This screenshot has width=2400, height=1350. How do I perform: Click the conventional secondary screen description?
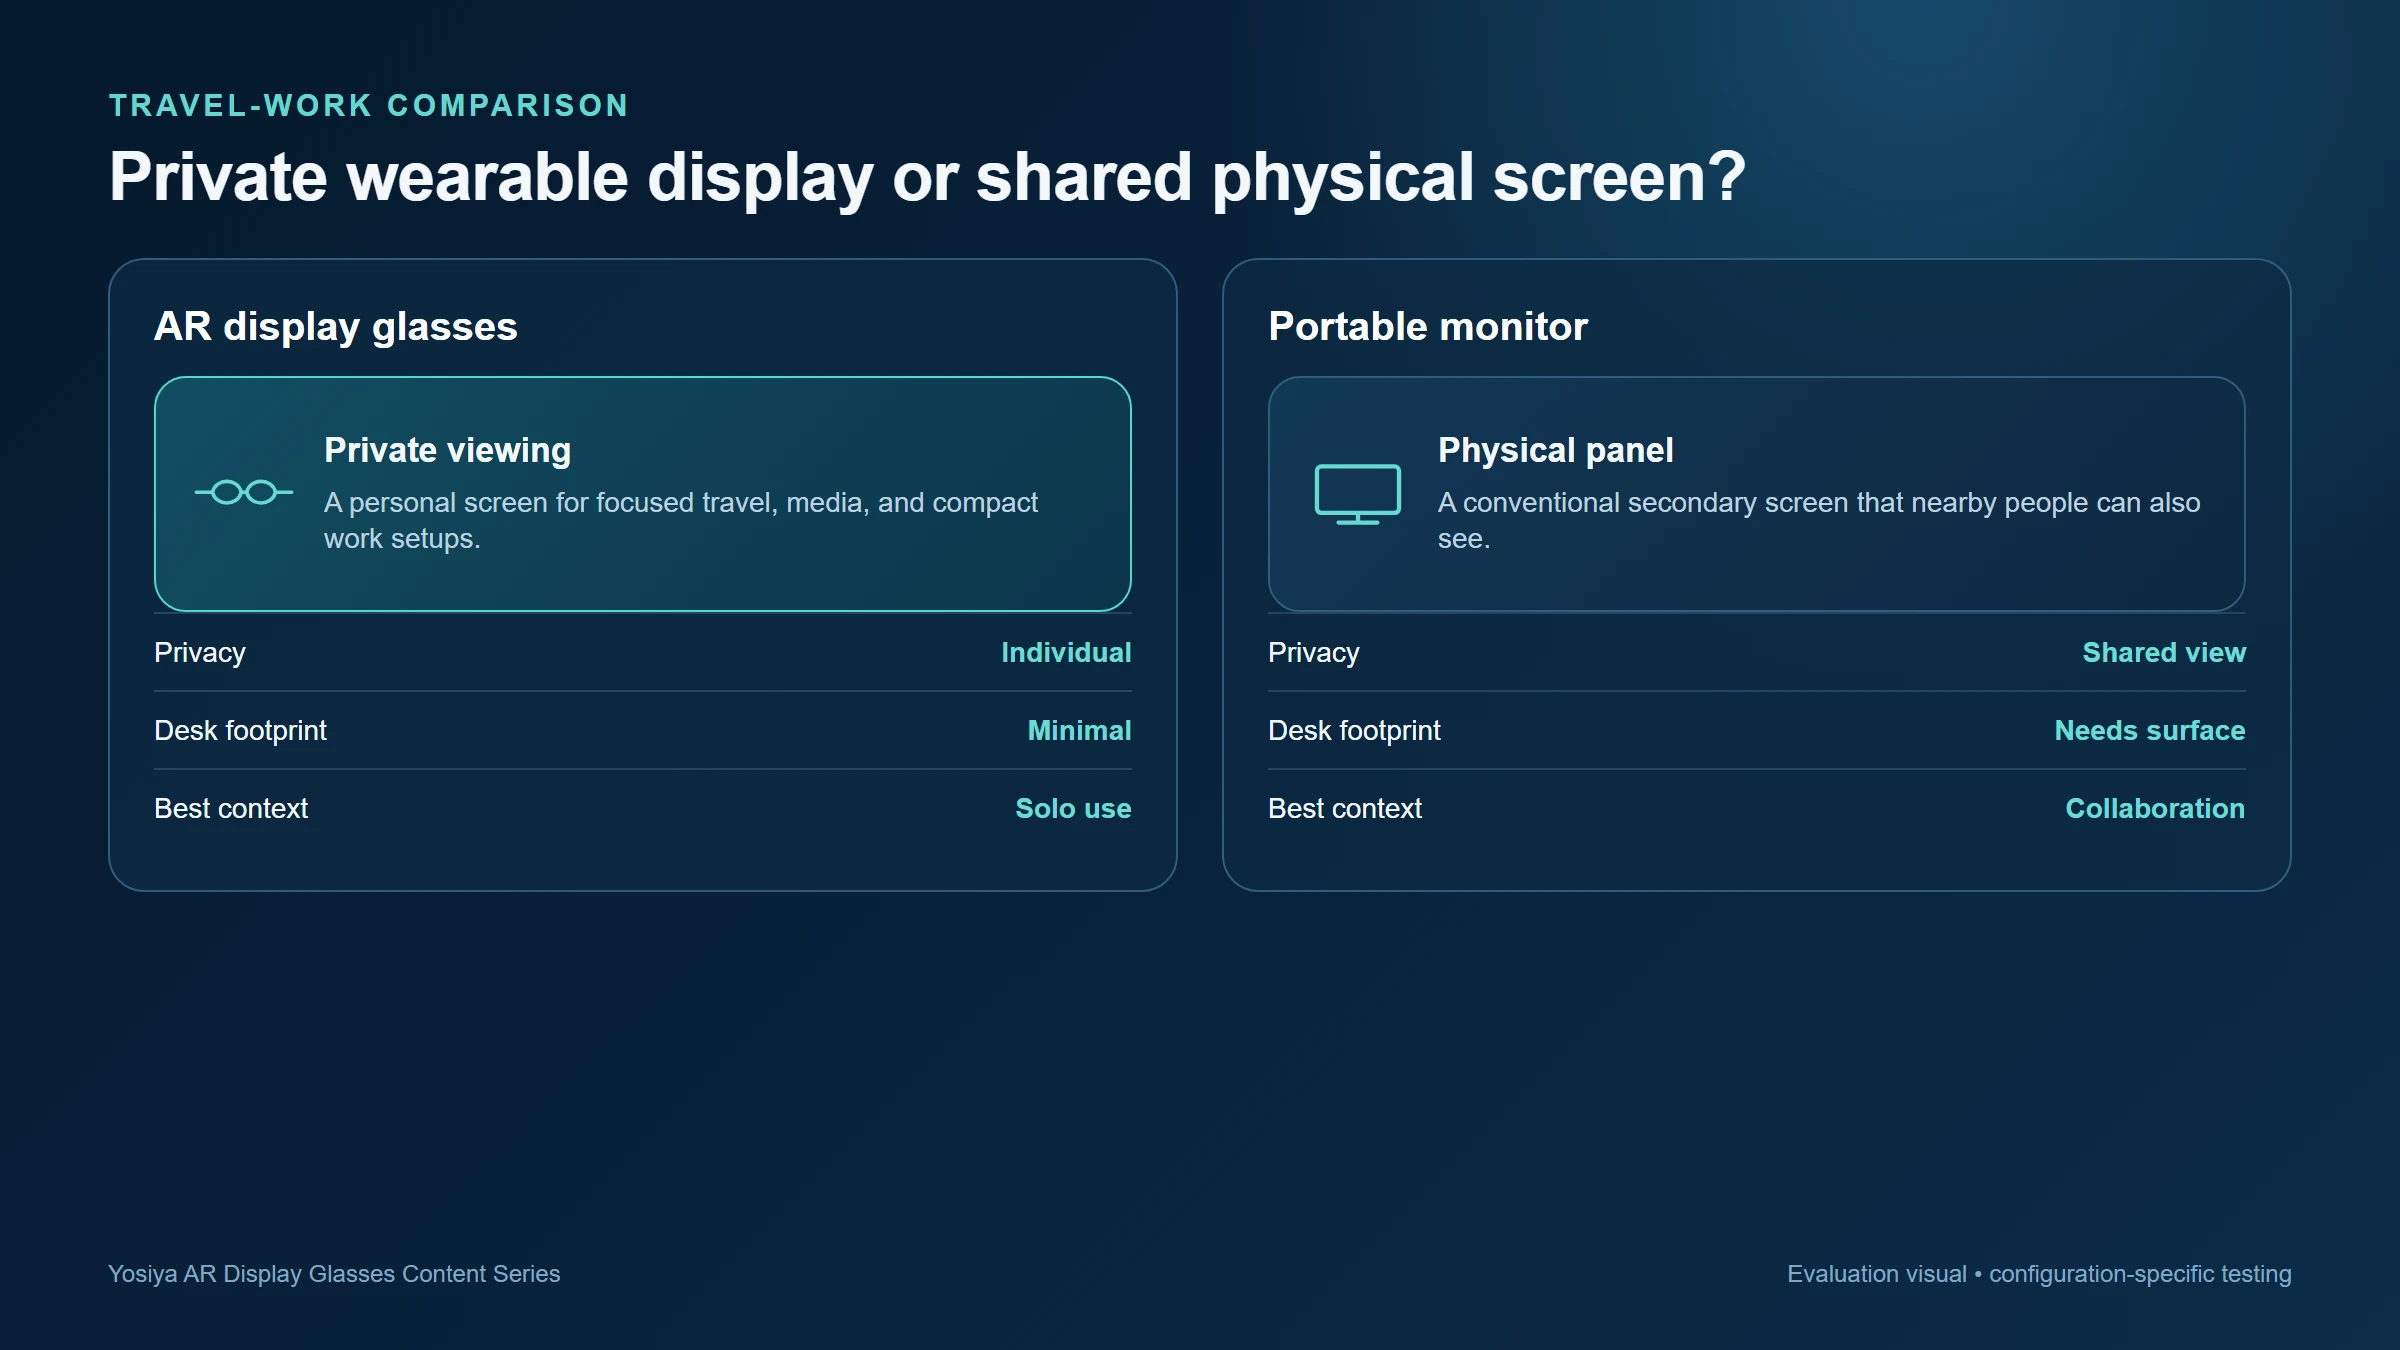1819,520
